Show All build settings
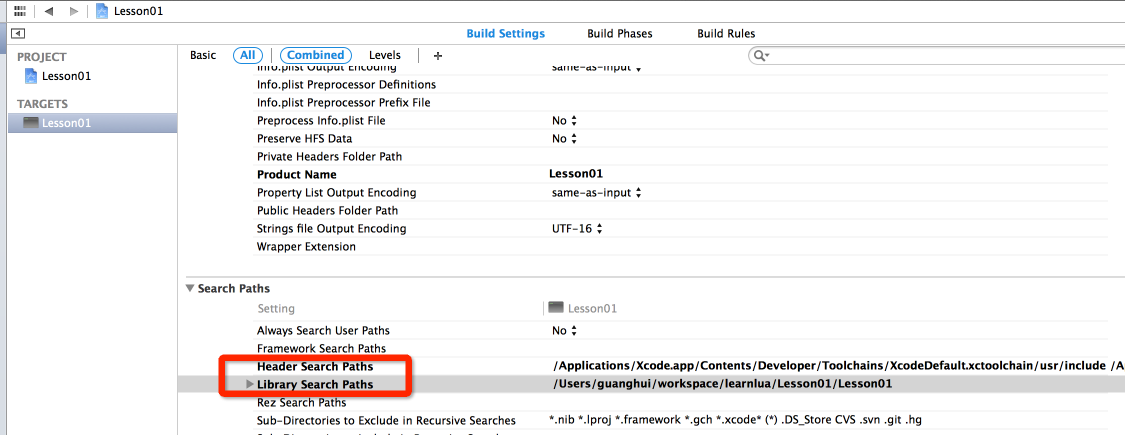The image size is (1125, 435). coord(248,55)
